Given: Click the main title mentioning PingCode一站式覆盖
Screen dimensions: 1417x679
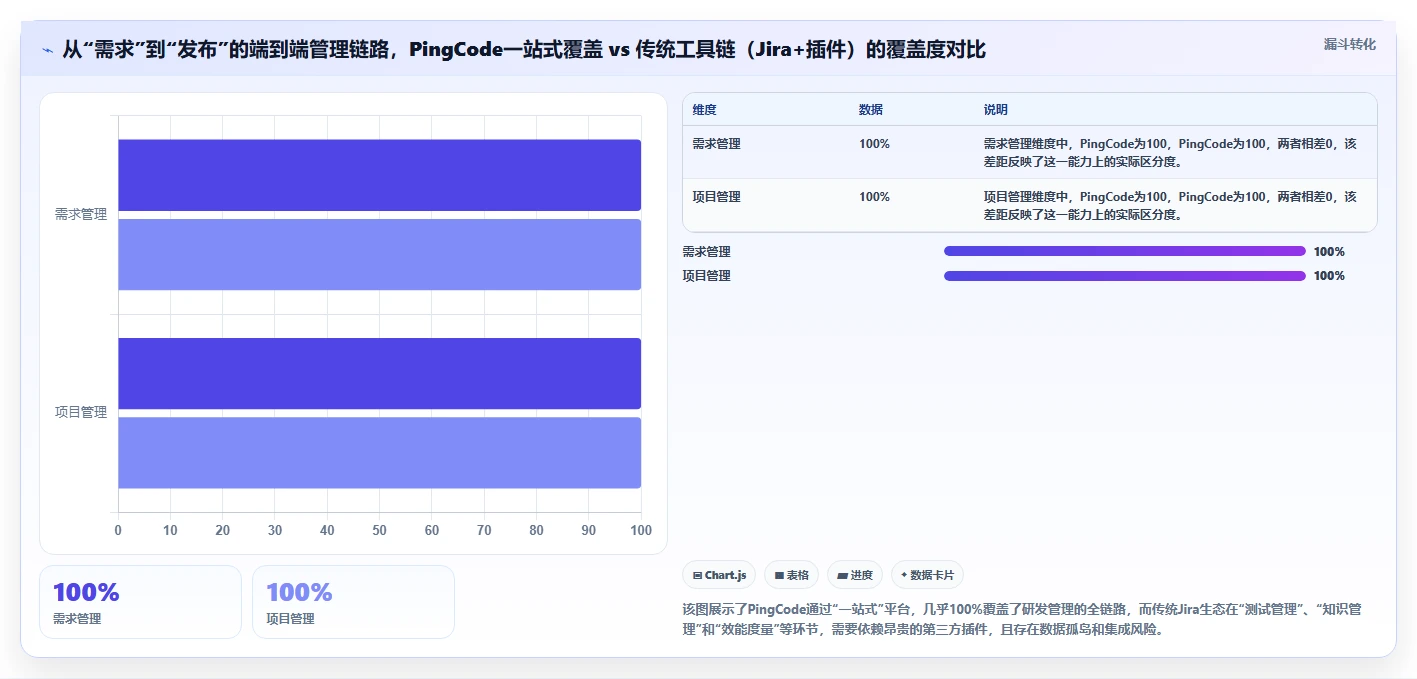Looking at the screenshot, I should 524,49.
